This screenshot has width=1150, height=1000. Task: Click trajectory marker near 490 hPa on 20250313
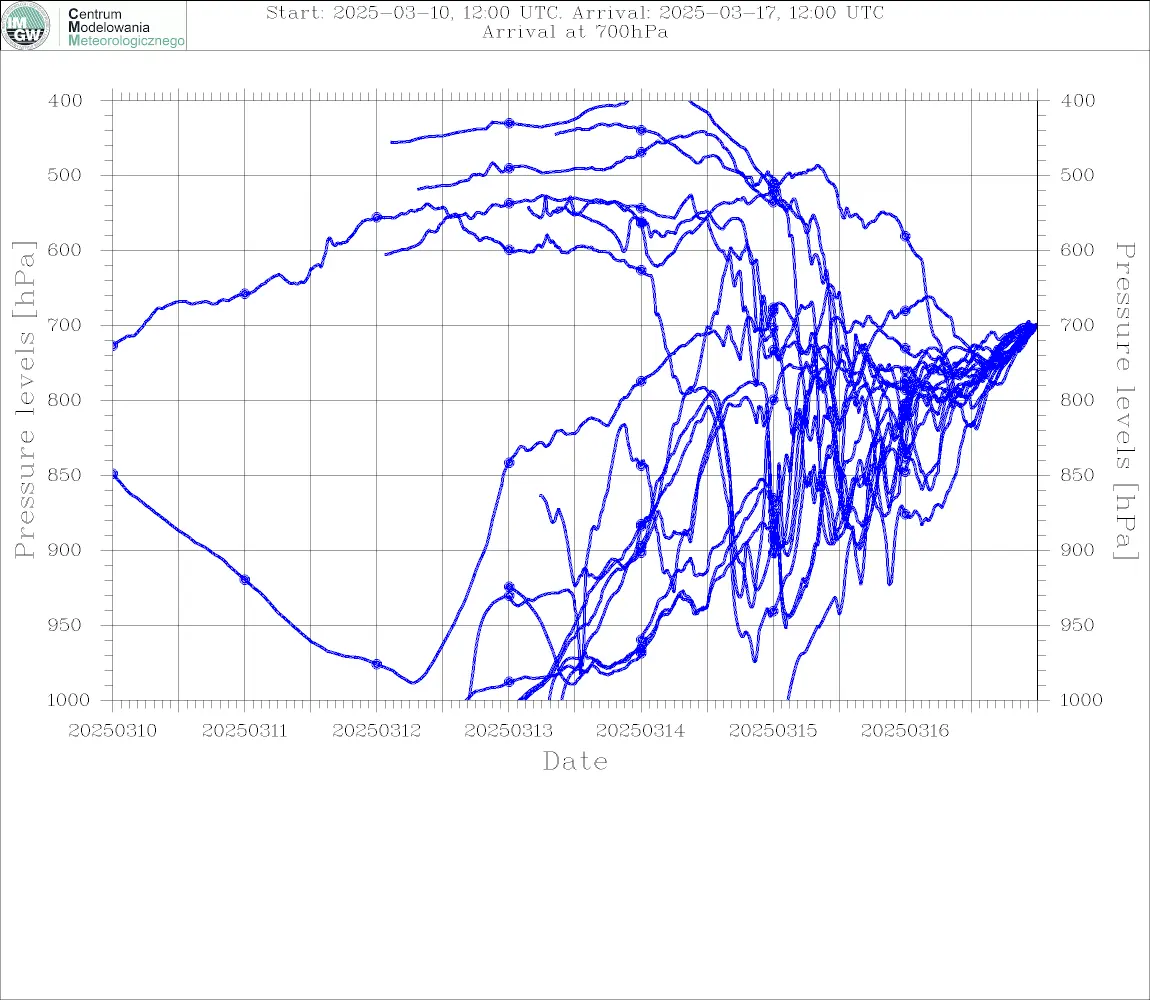pyautogui.click(x=509, y=168)
